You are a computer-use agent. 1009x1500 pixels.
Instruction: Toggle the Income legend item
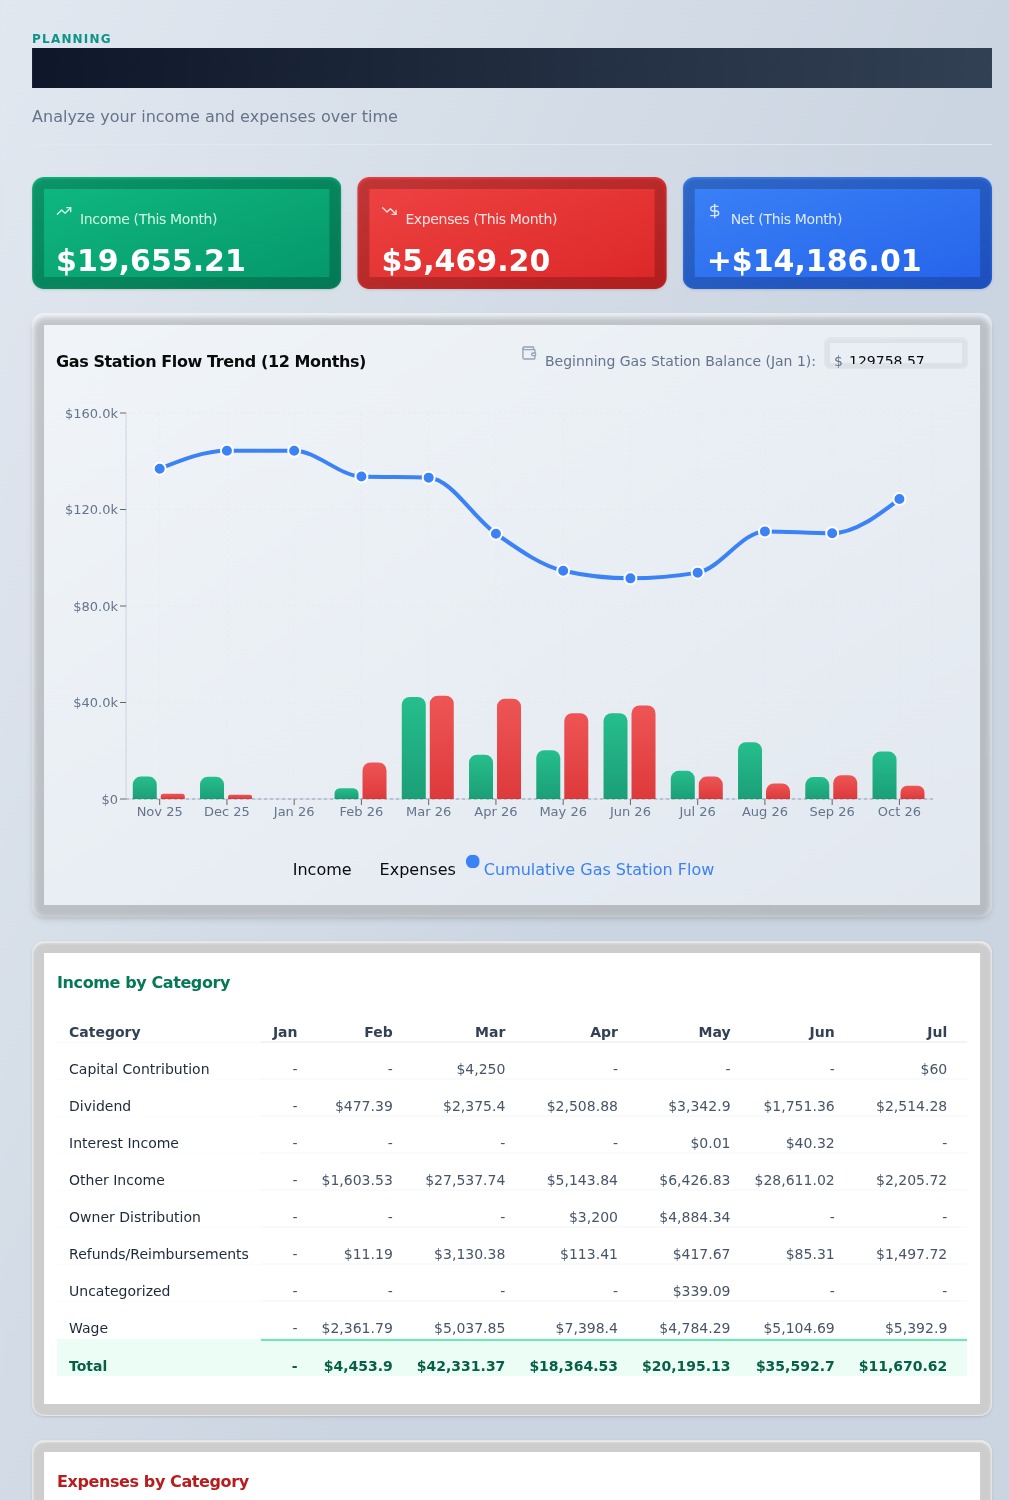tap(322, 870)
